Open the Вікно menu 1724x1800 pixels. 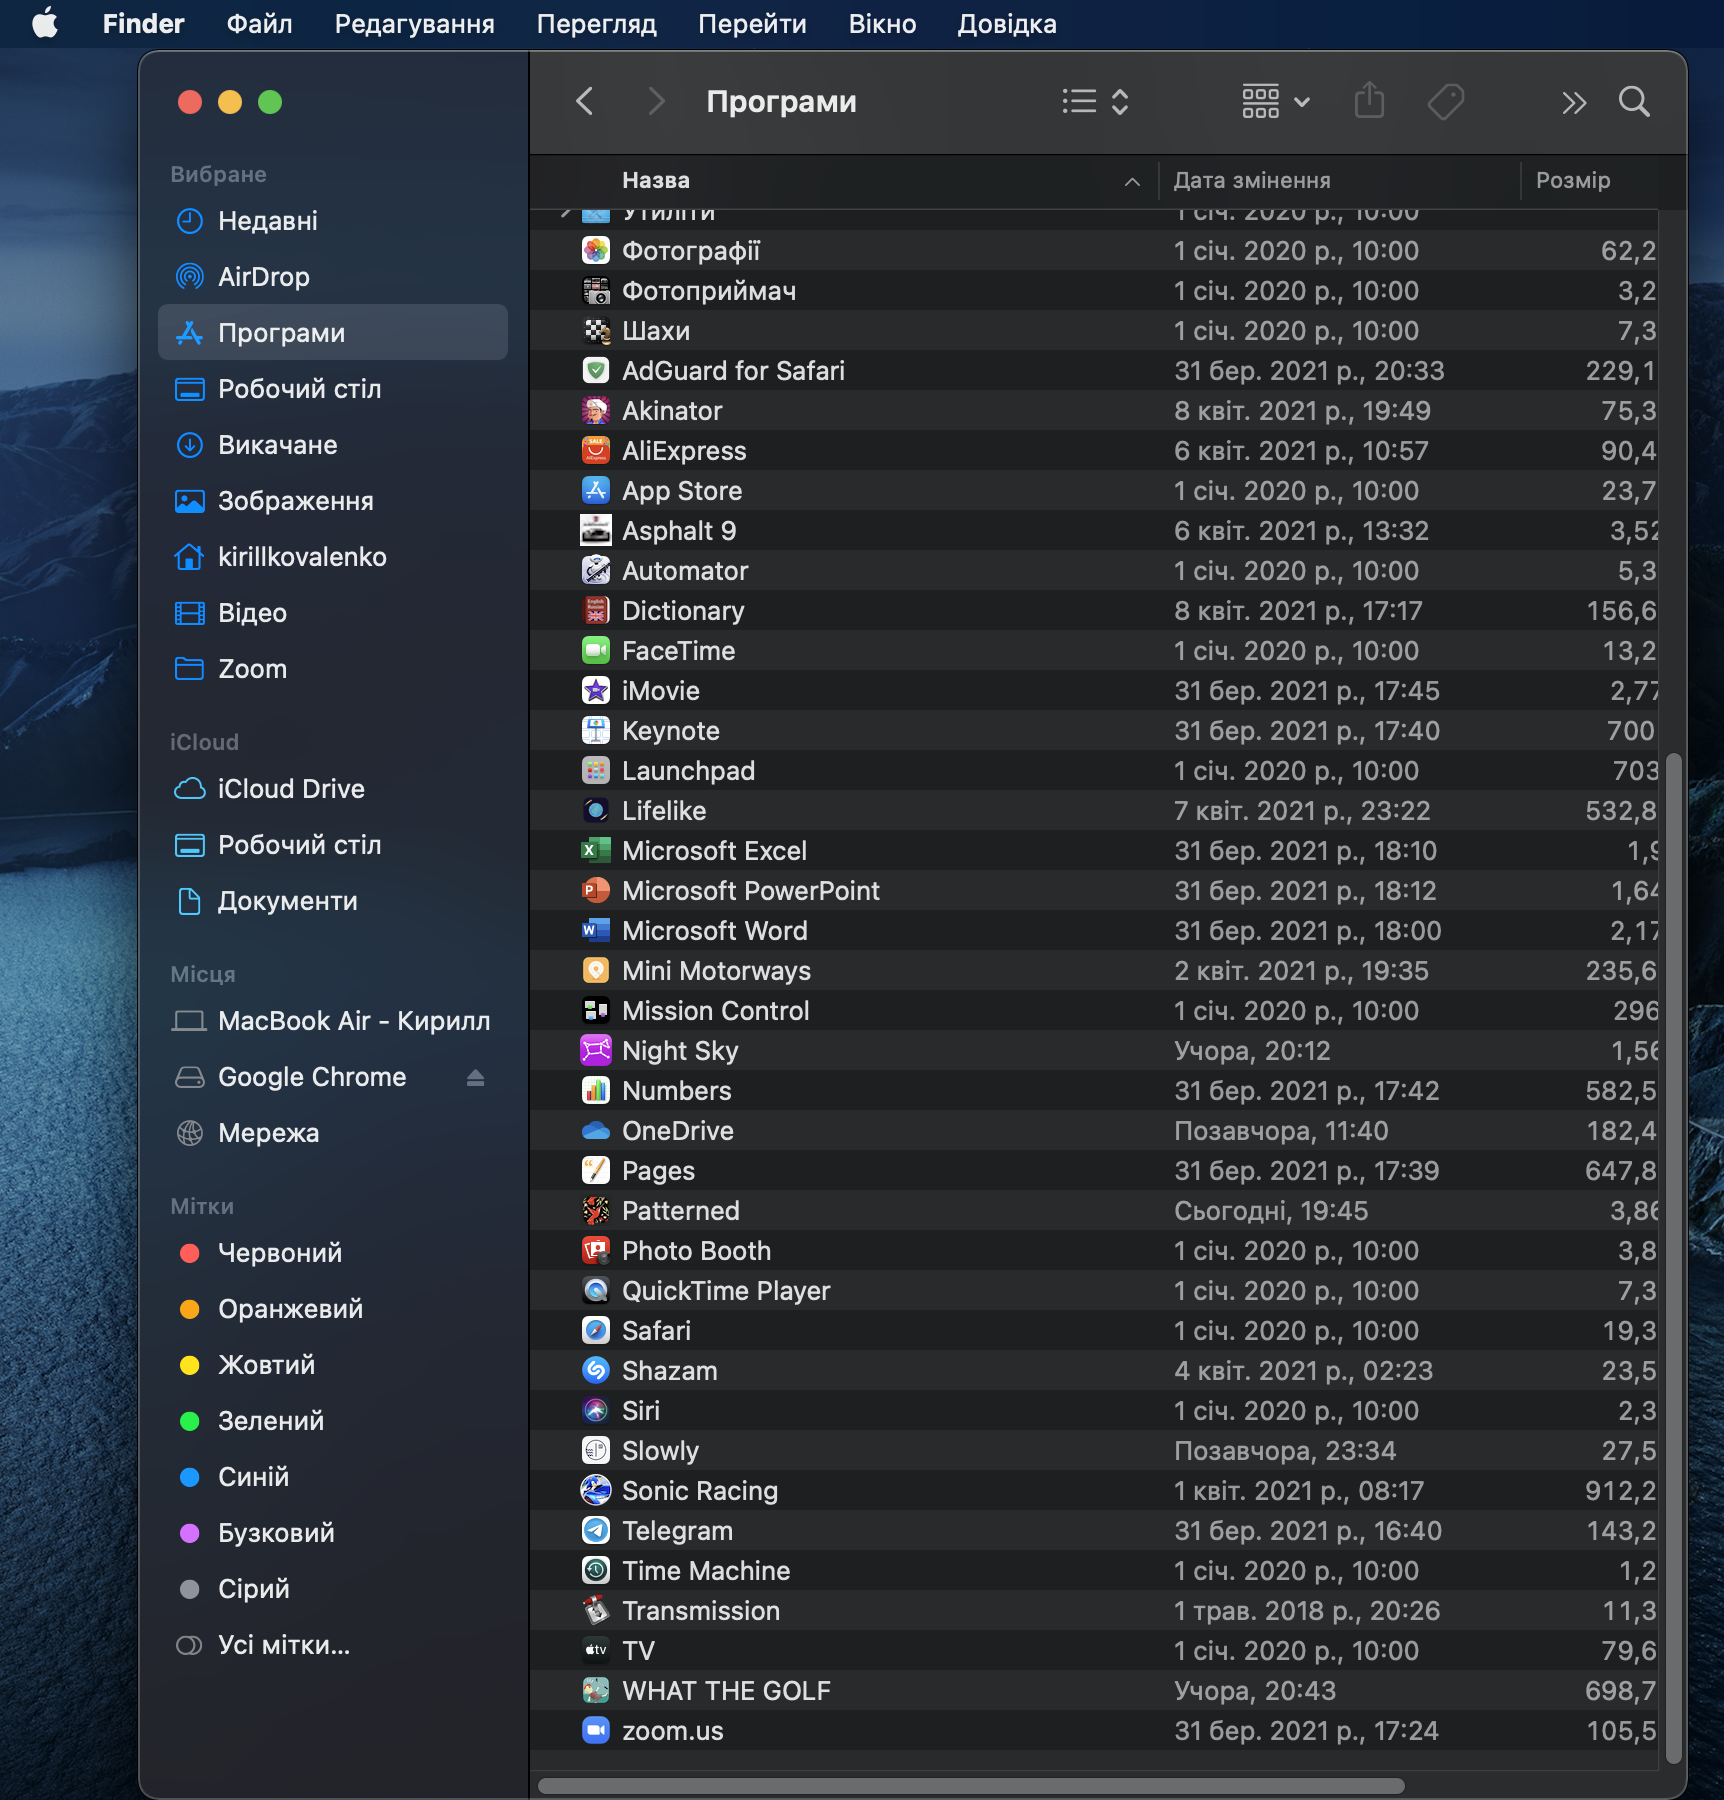point(882,24)
